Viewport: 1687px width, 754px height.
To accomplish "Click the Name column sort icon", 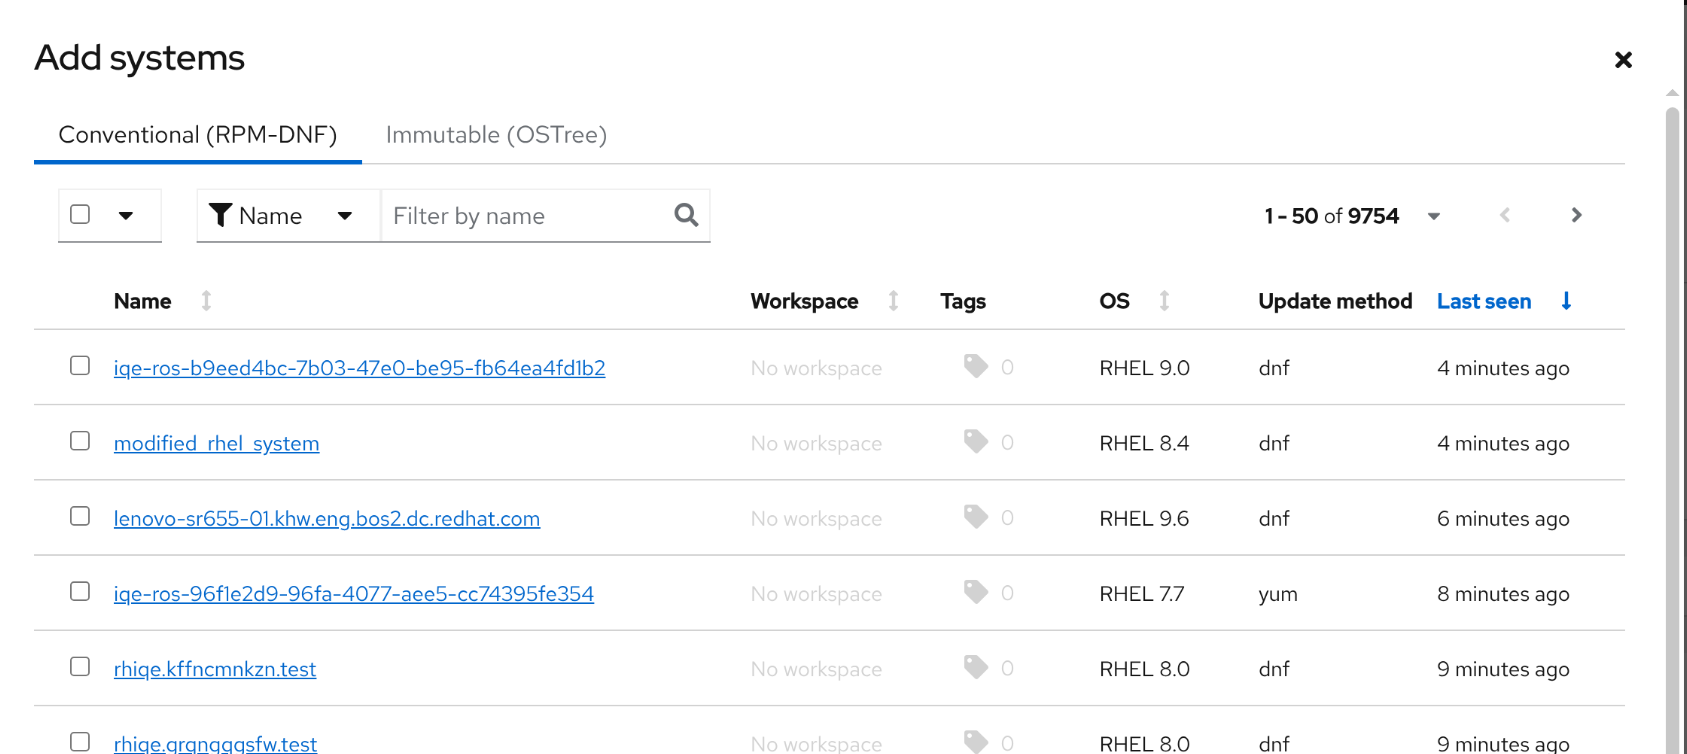I will click(x=206, y=301).
